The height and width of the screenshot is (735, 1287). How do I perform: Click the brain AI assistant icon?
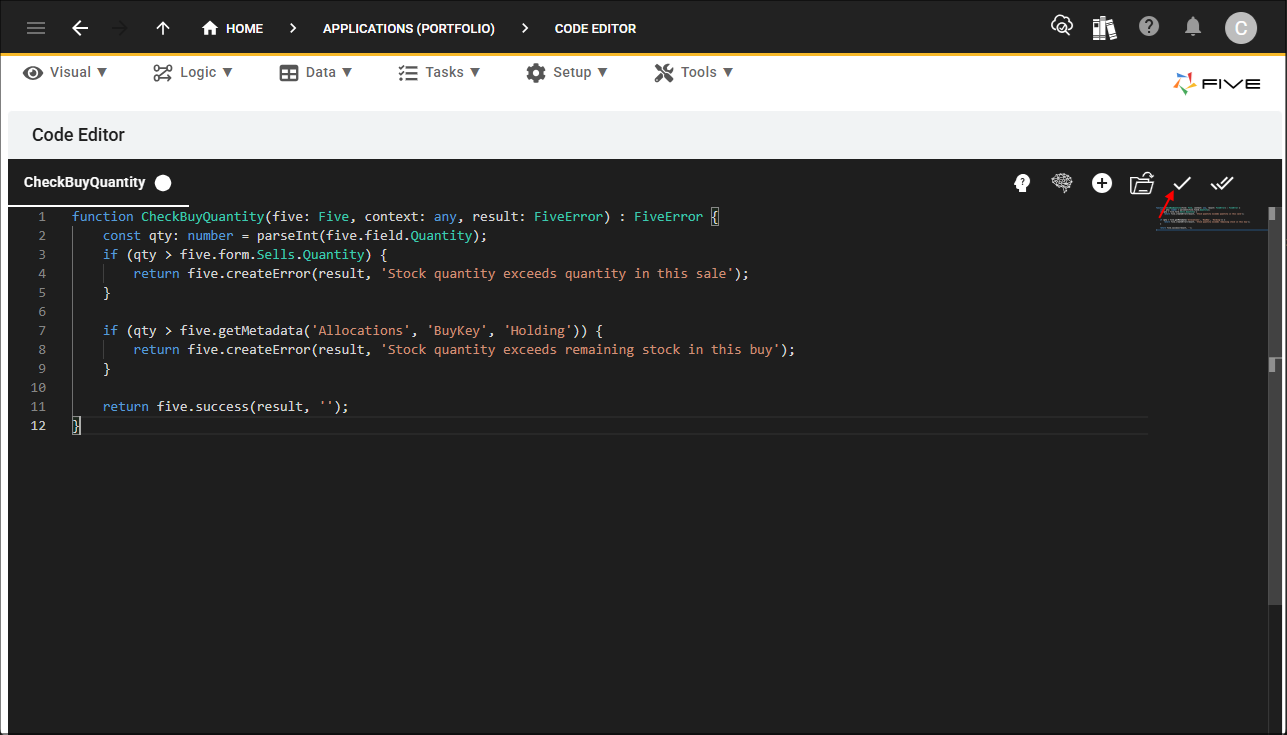(x=1062, y=183)
